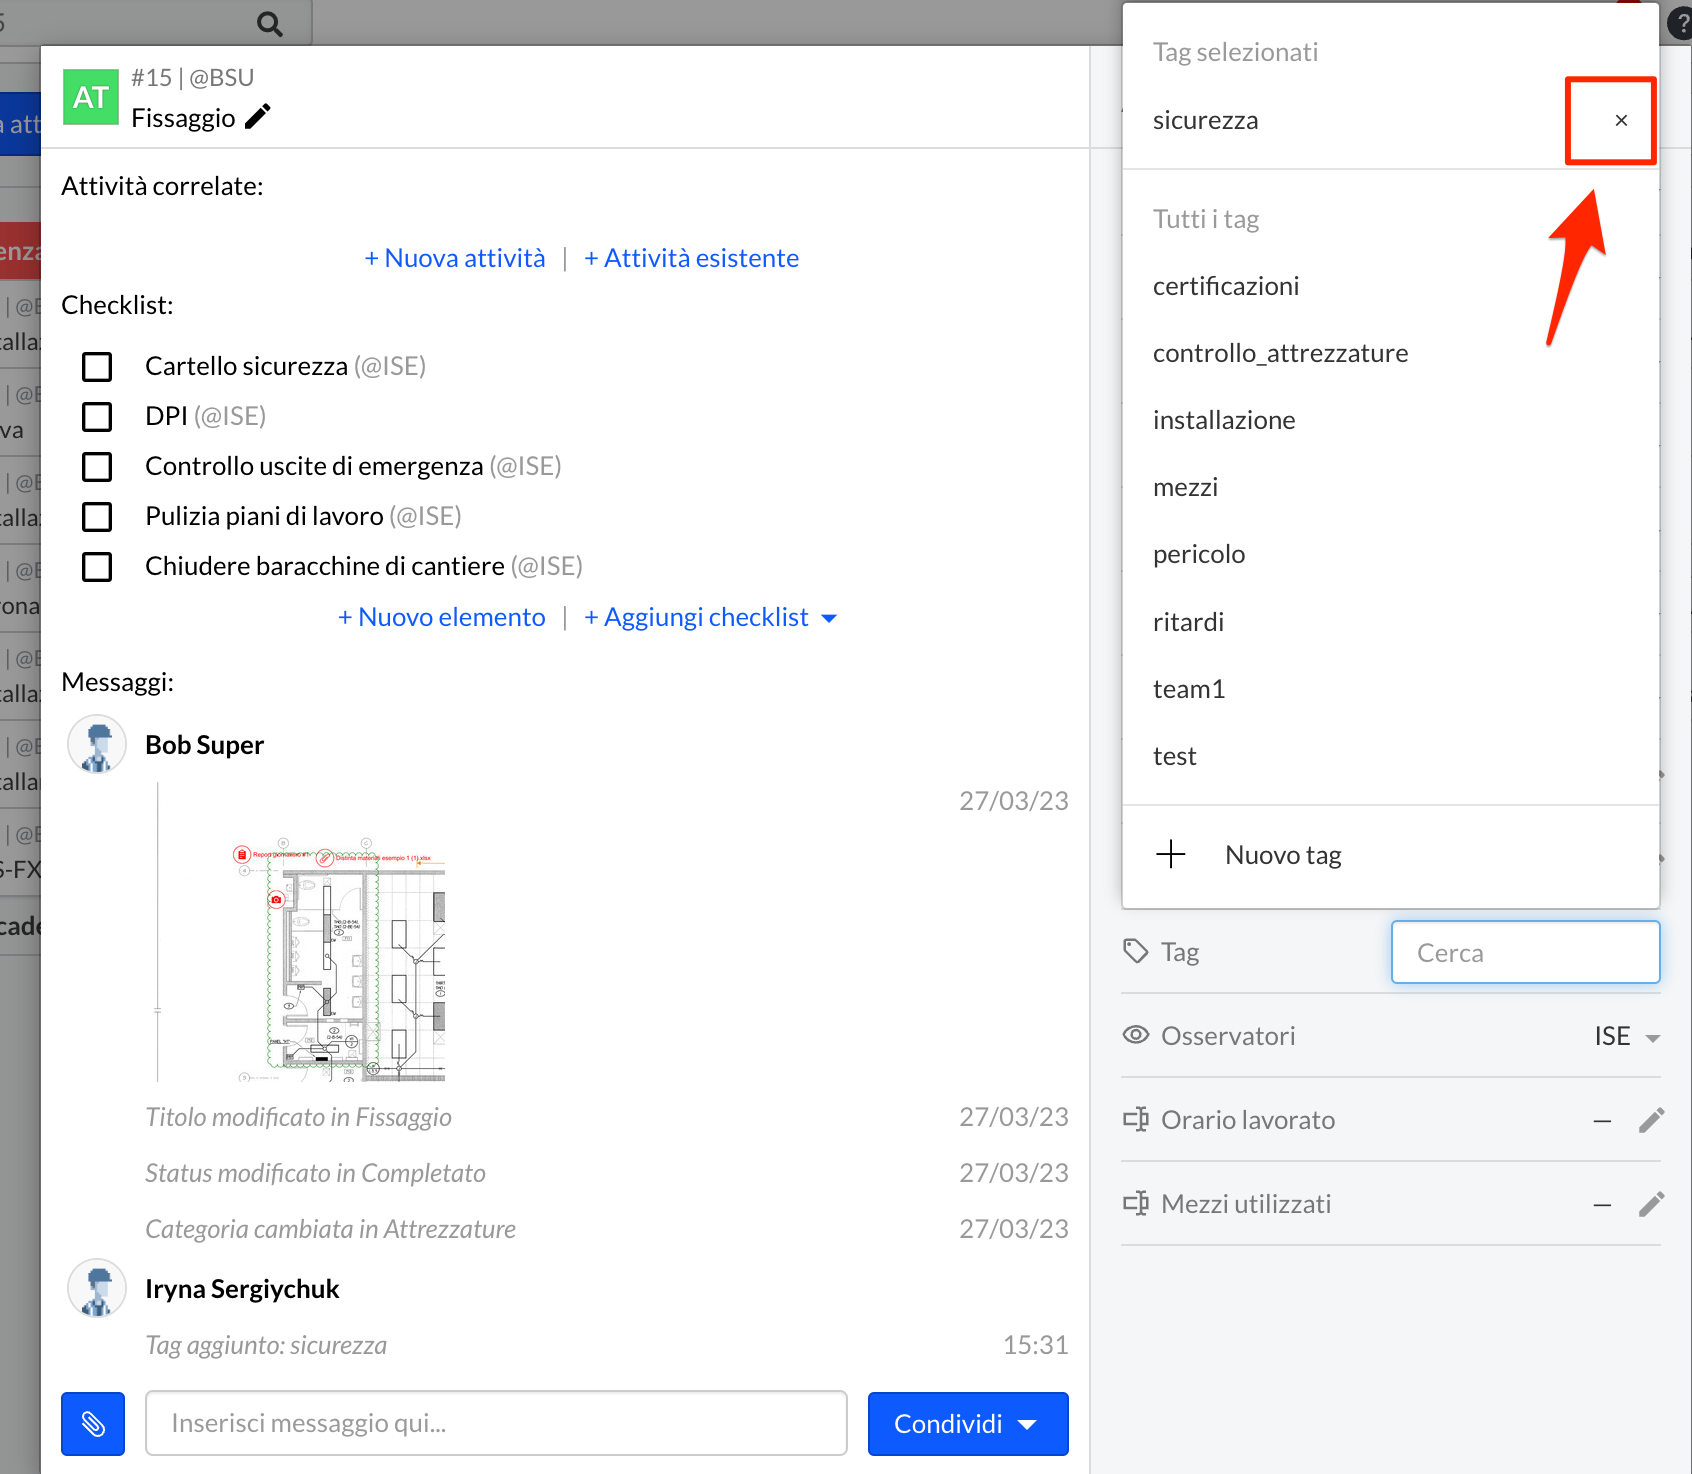Viewport: 1692px width, 1474px height.
Task: Open the floor plan drawing thumbnail
Action: point(340,960)
